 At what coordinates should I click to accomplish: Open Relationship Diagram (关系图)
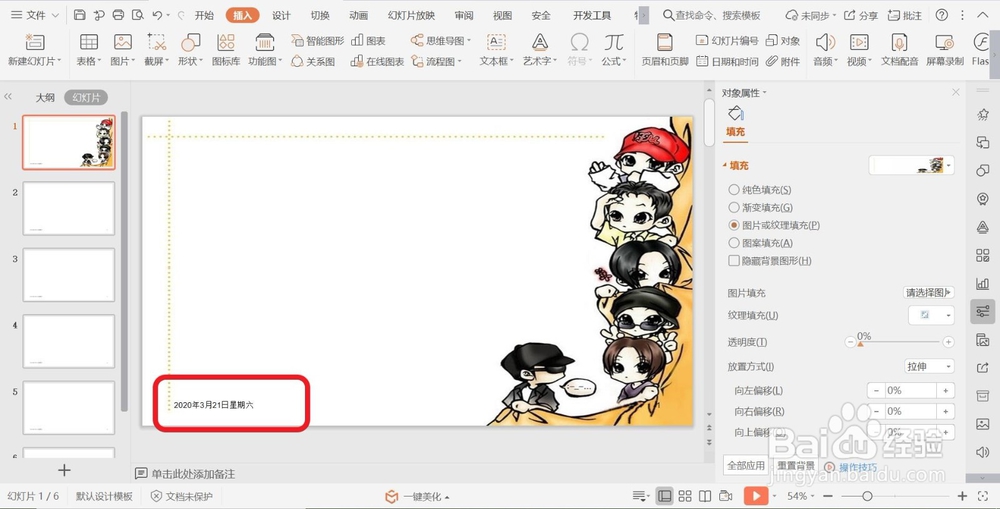(312, 61)
